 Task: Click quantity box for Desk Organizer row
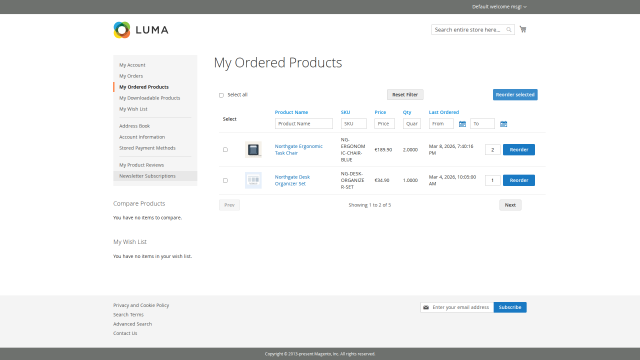tap(493, 180)
